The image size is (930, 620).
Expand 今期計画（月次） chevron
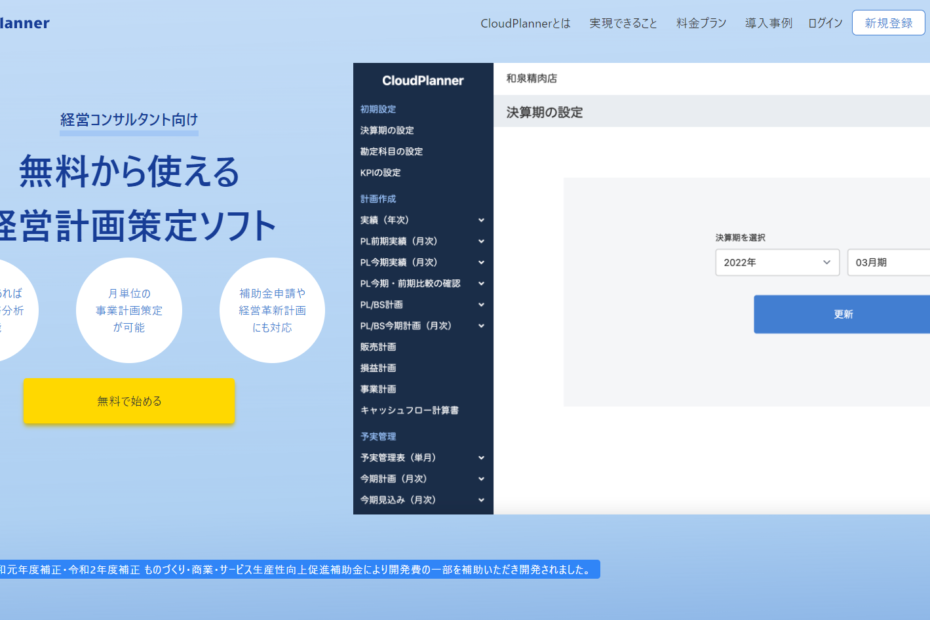[x=481, y=479]
